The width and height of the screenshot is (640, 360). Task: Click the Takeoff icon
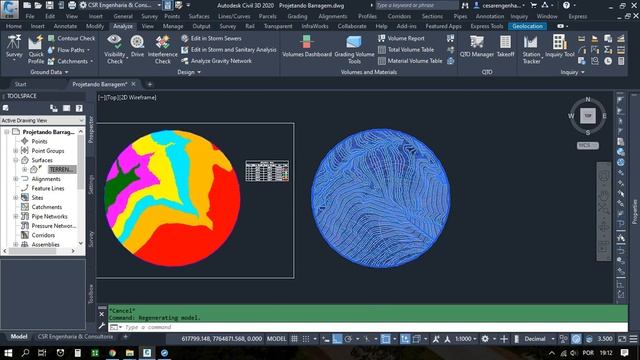(x=505, y=46)
